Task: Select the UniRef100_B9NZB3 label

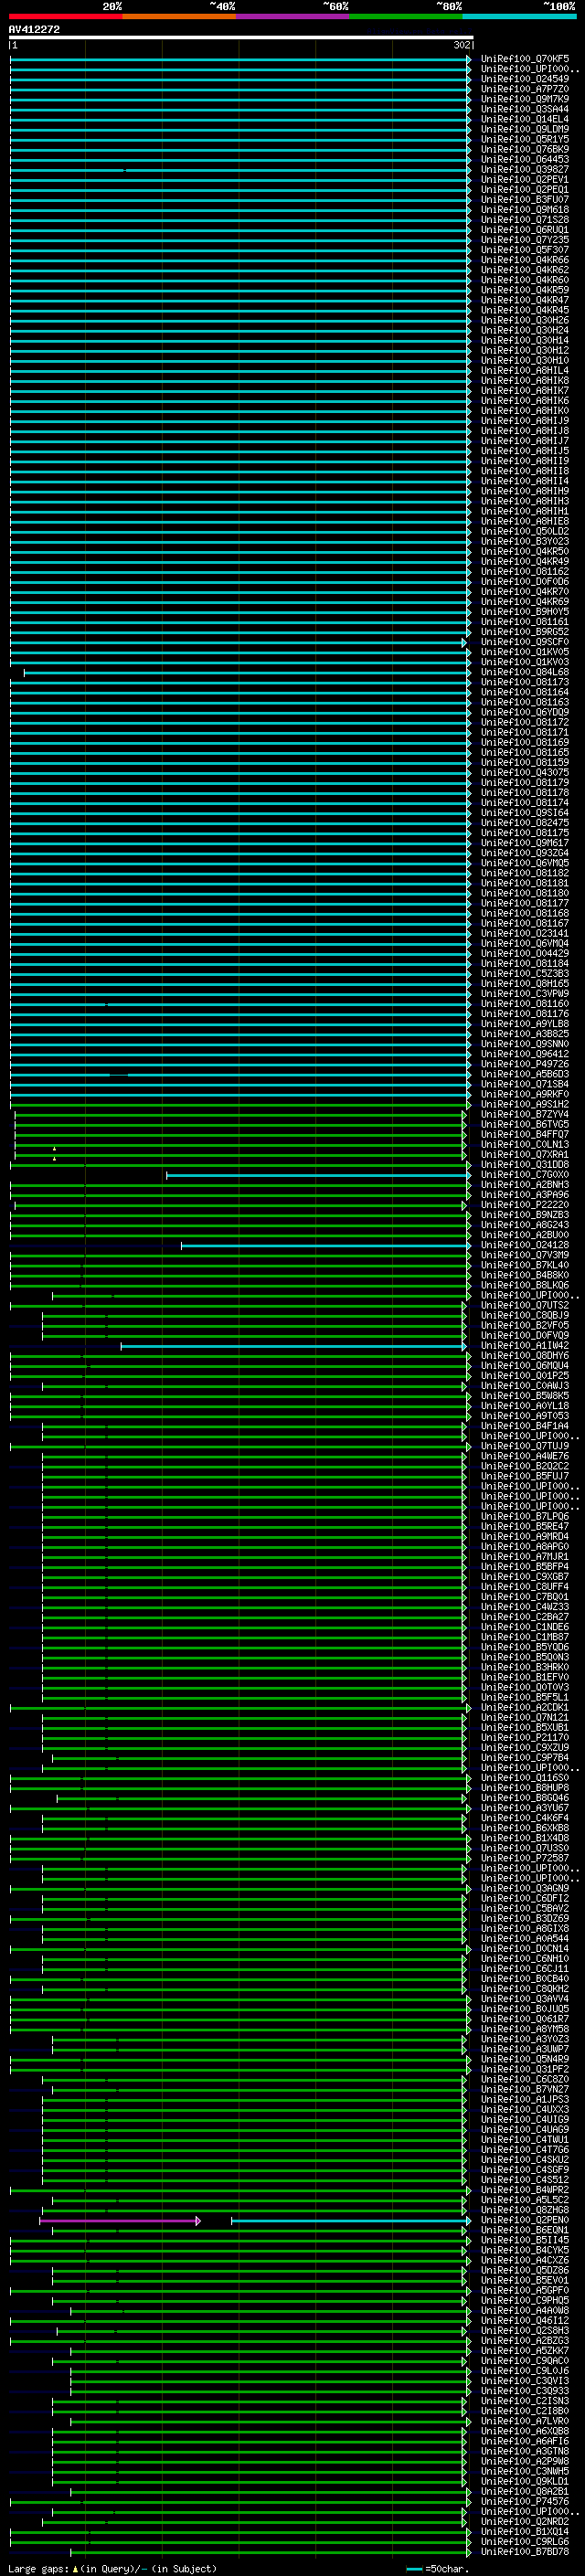Action: [x=525, y=1215]
